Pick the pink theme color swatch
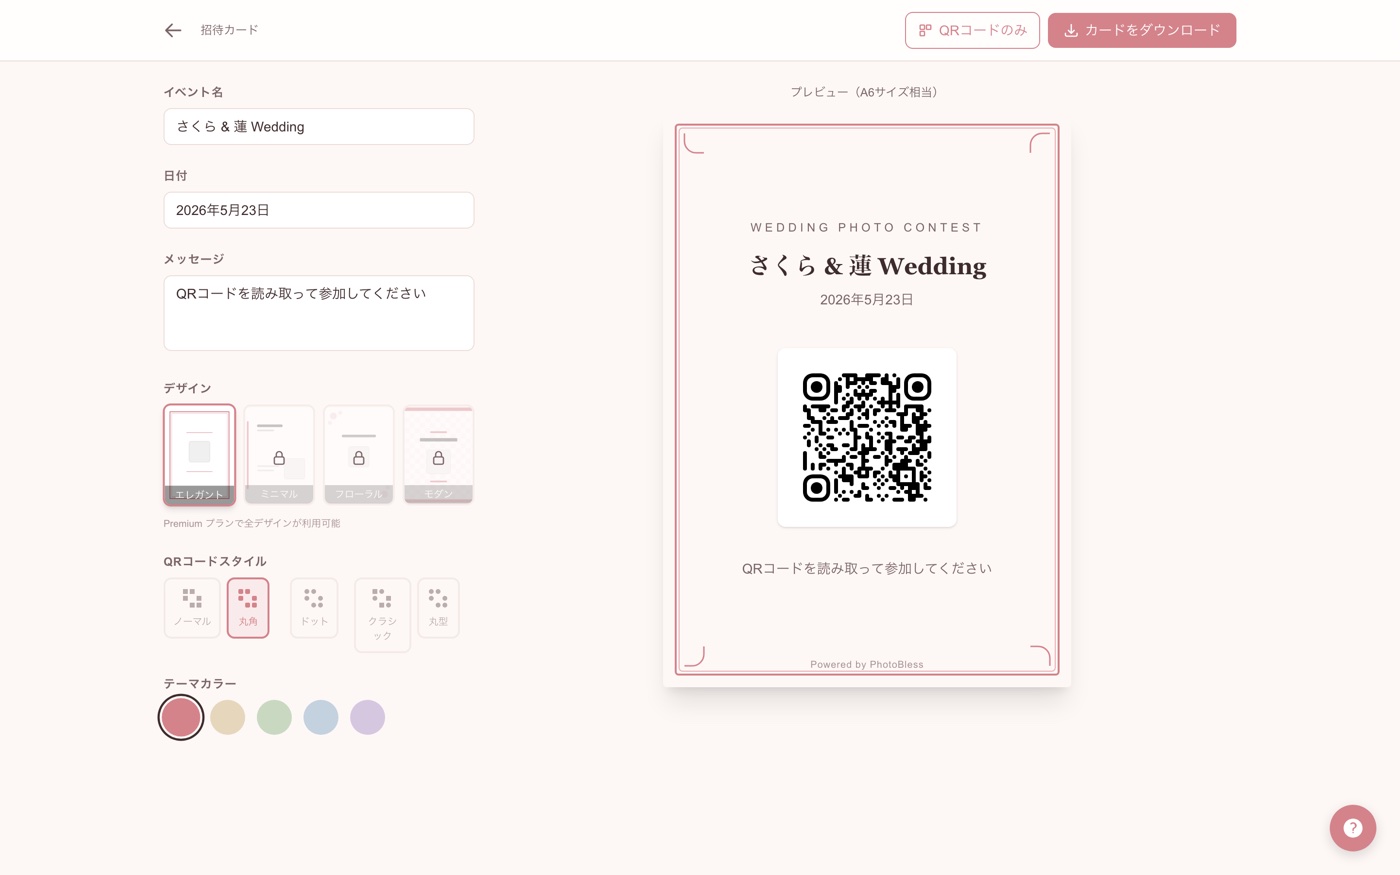Viewport: 1400px width, 875px height. point(181,717)
